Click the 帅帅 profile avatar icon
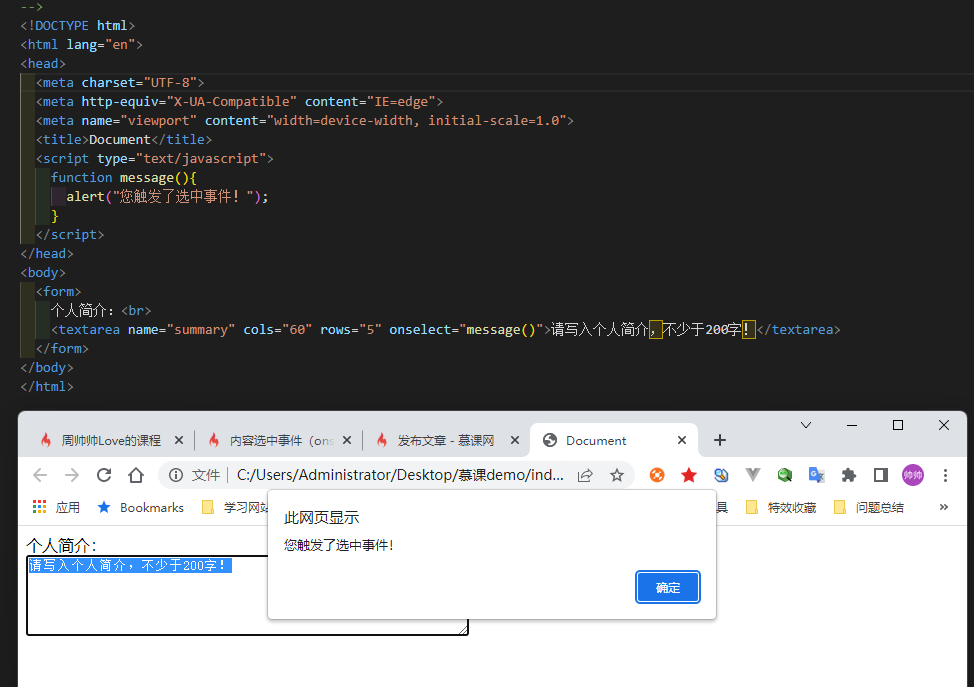 [x=913, y=475]
